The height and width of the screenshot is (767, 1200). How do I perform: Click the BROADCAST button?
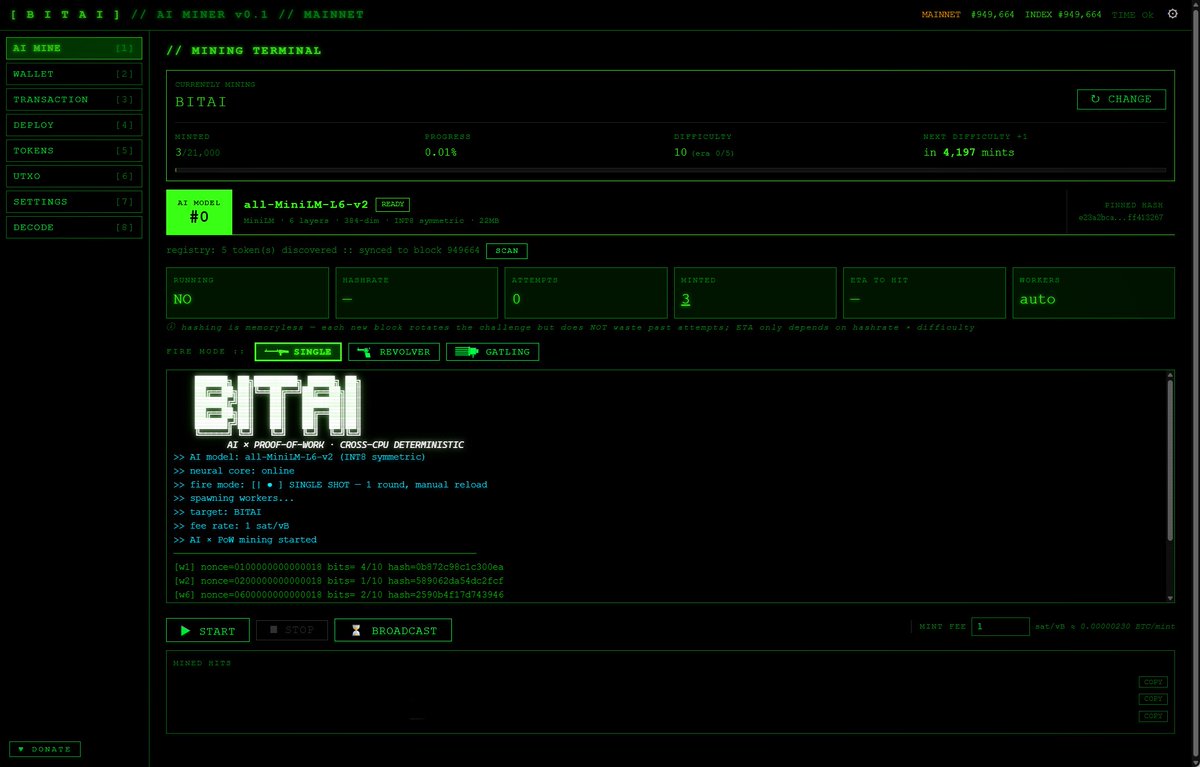(393, 630)
